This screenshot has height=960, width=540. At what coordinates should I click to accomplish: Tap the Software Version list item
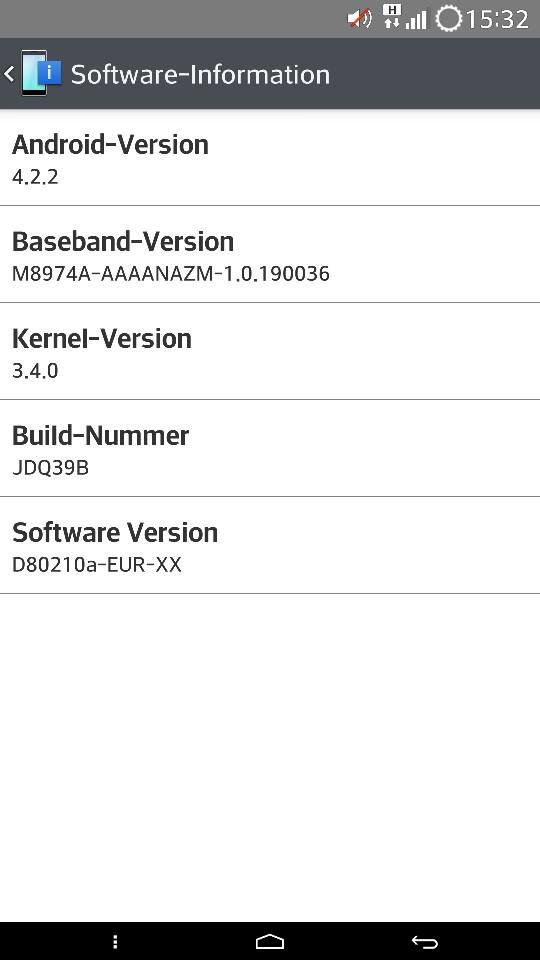(270, 545)
